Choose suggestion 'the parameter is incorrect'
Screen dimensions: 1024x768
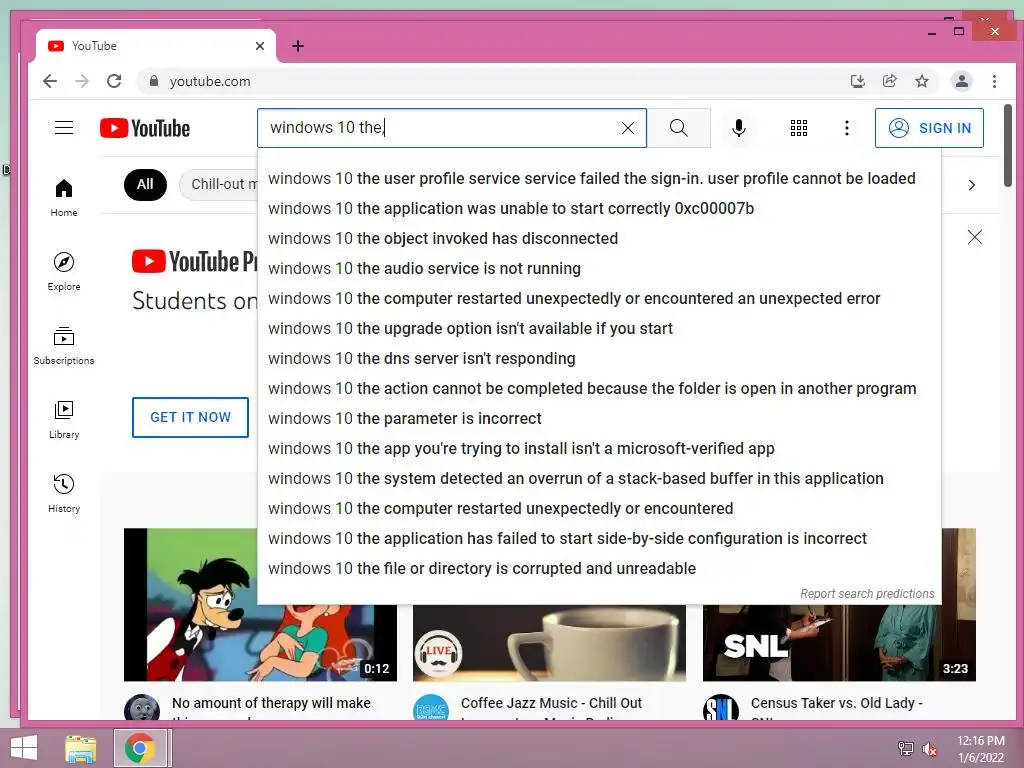tap(600, 419)
